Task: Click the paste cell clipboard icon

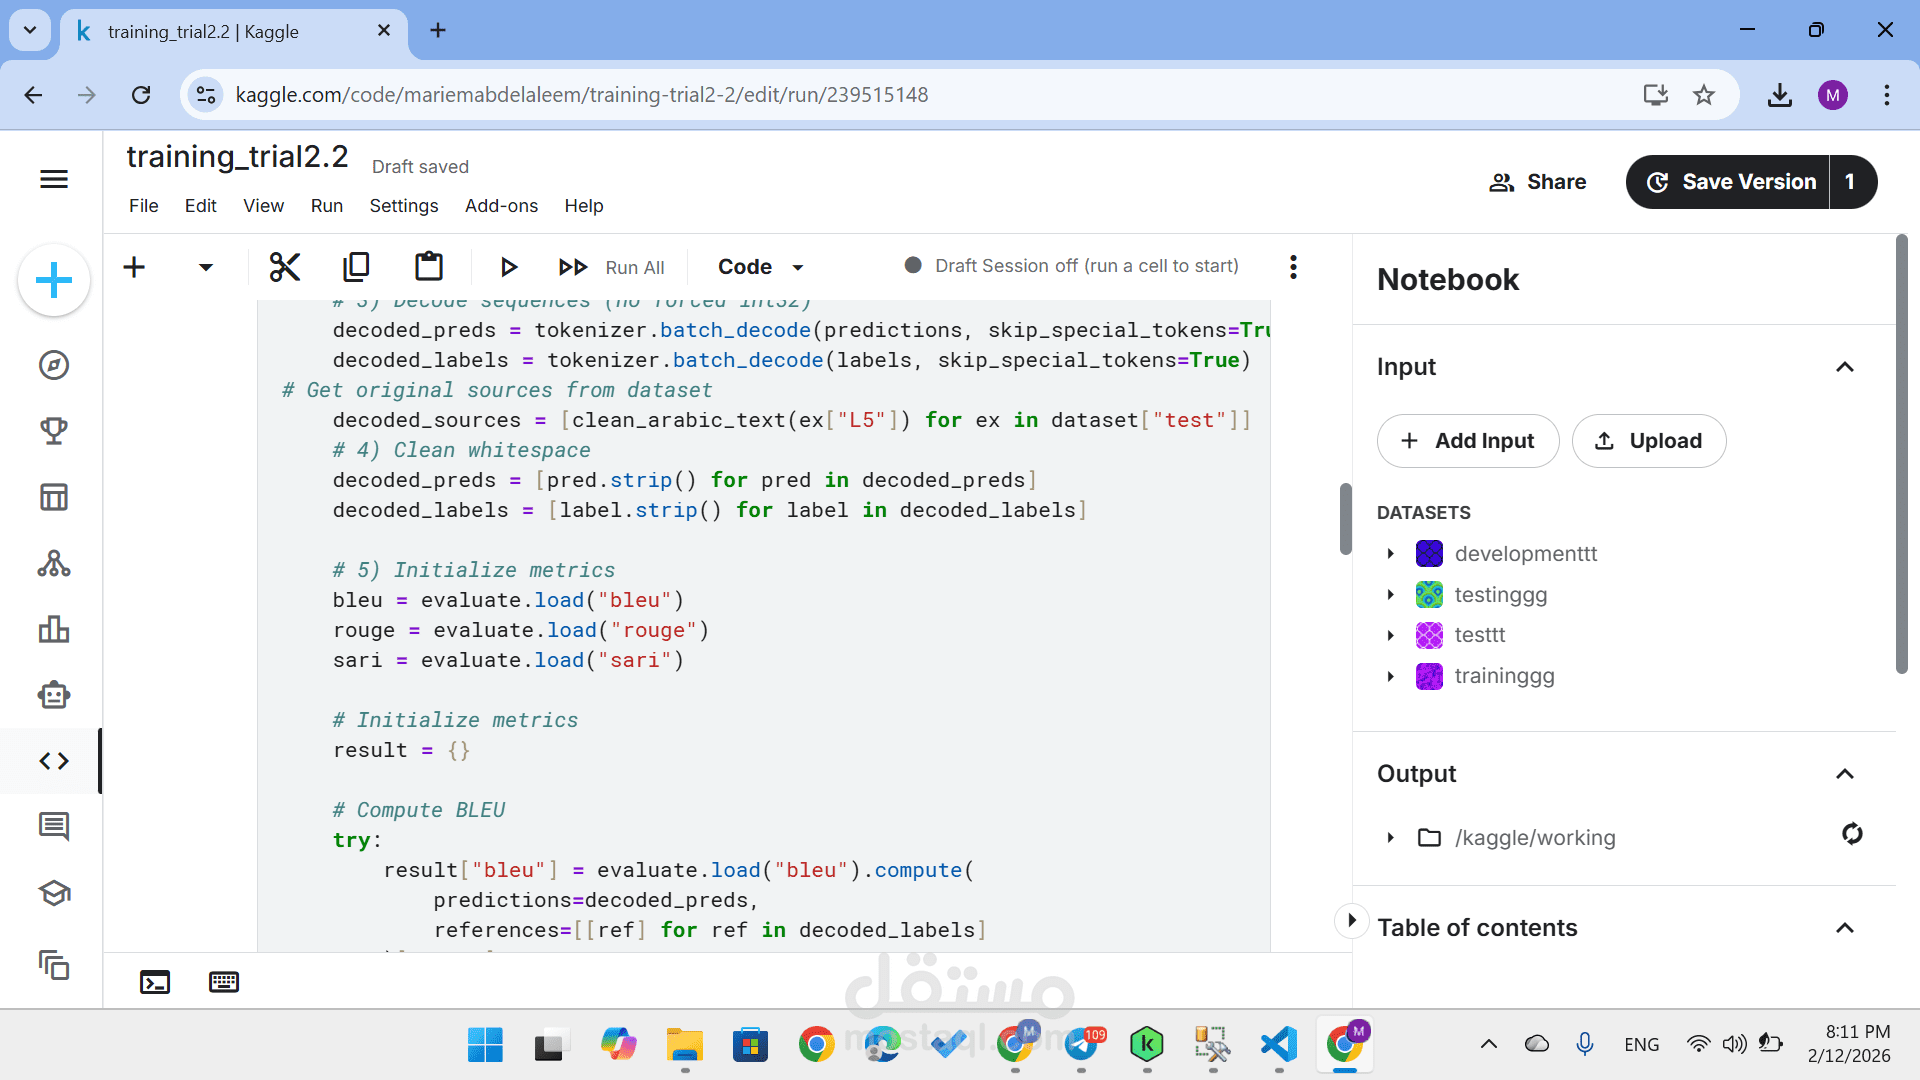Action: click(x=429, y=267)
